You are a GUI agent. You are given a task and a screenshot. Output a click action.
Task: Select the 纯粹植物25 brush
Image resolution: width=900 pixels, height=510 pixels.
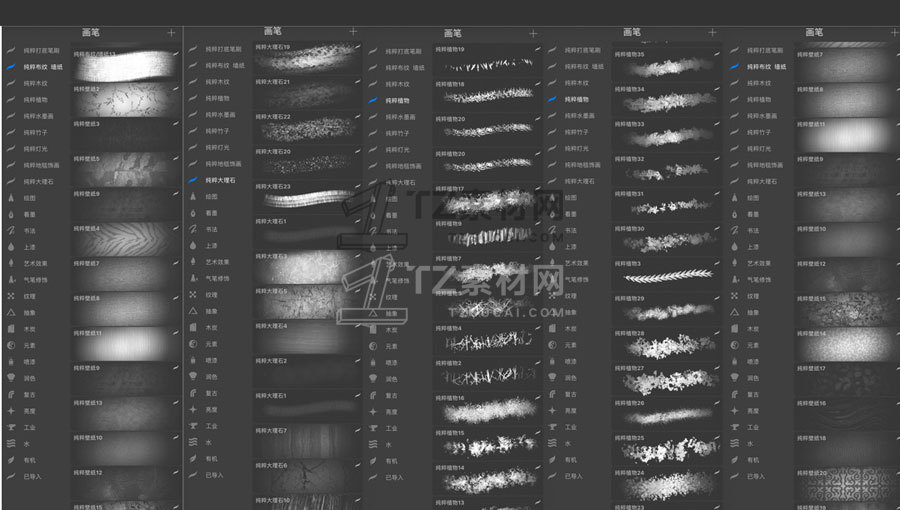click(x=666, y=450)
